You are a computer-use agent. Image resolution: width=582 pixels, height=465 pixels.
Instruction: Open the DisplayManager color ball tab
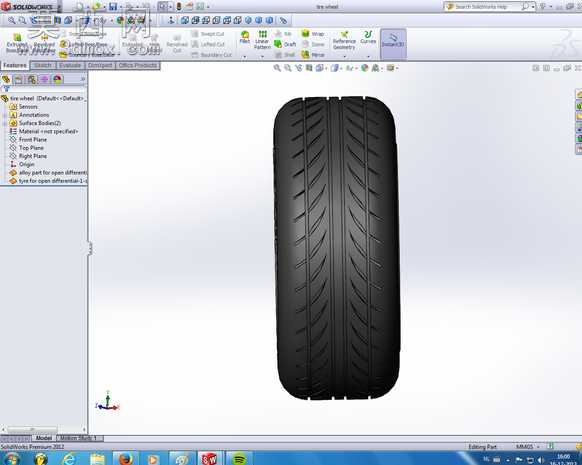(x=58, y=79)
